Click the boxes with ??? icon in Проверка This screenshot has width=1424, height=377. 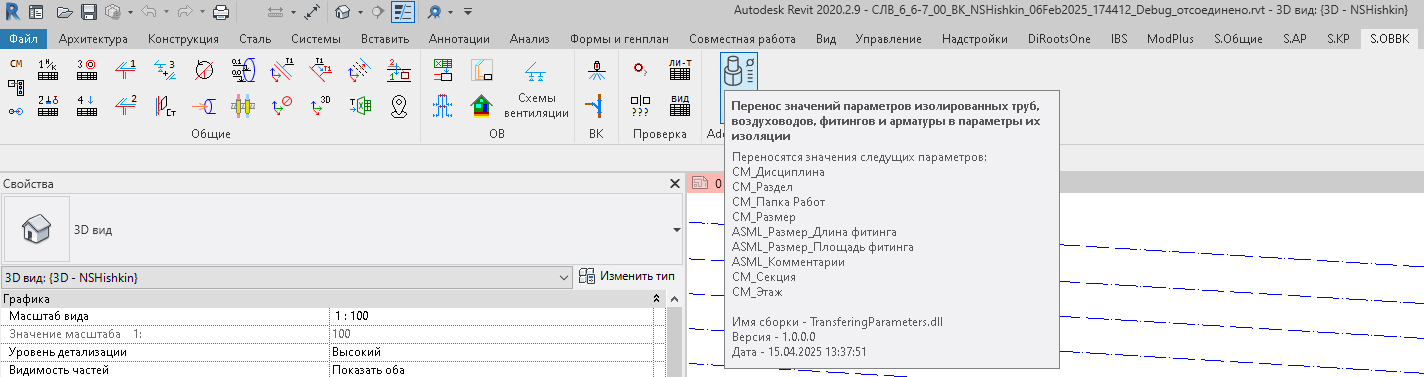coord(641,105)
